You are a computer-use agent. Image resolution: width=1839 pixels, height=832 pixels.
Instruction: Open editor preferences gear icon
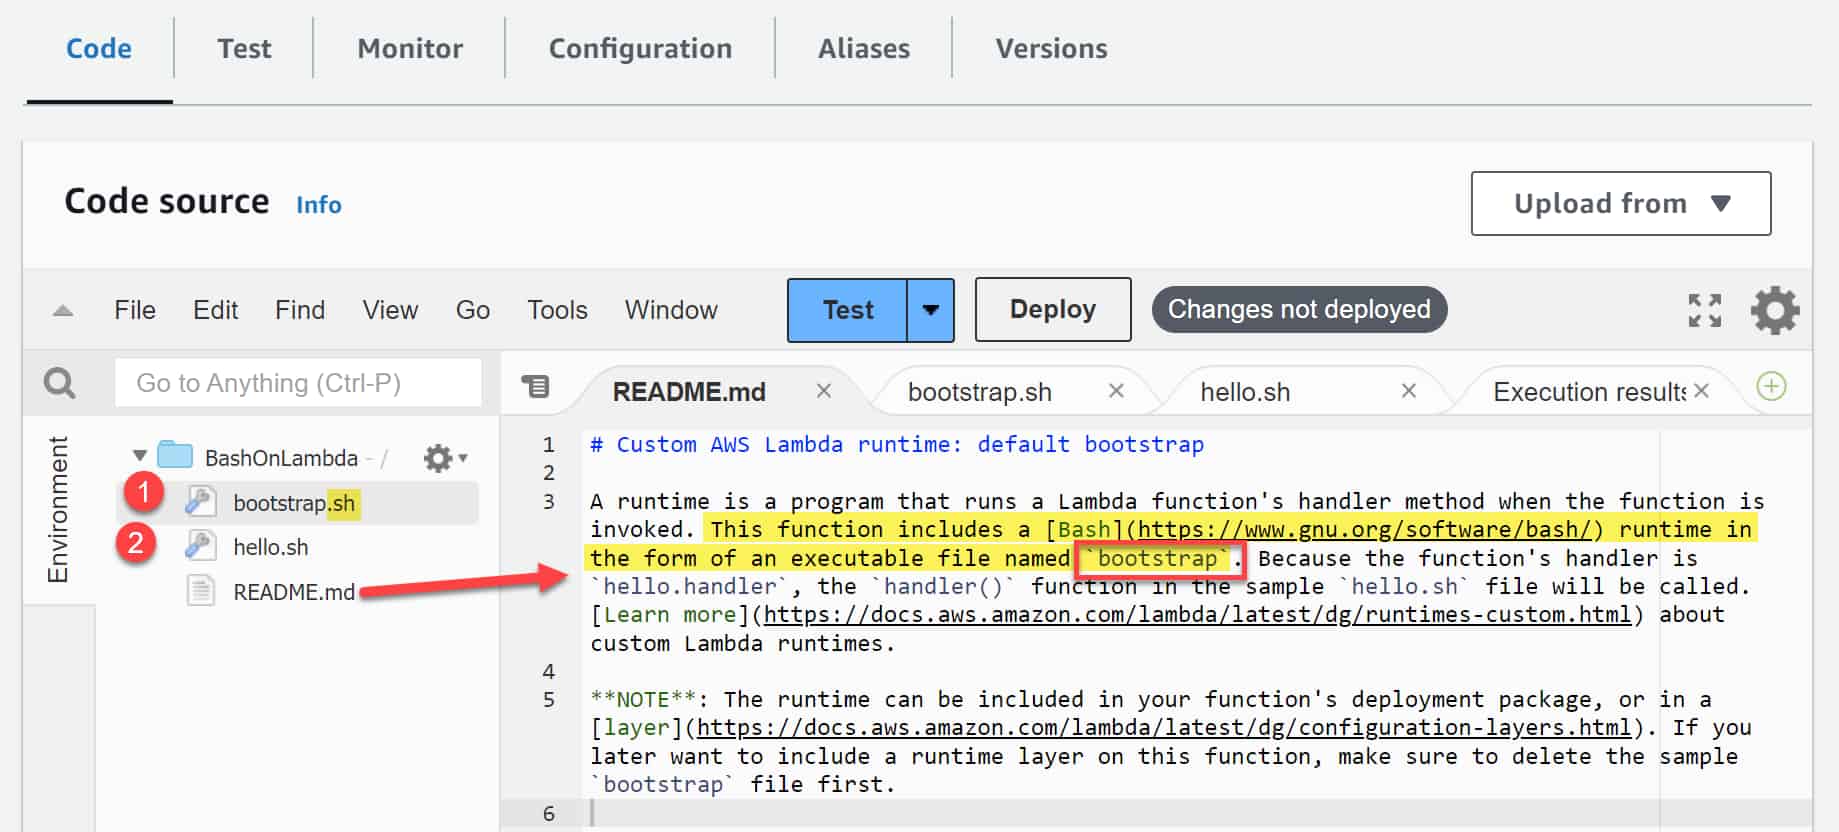tap(1775, 310)
